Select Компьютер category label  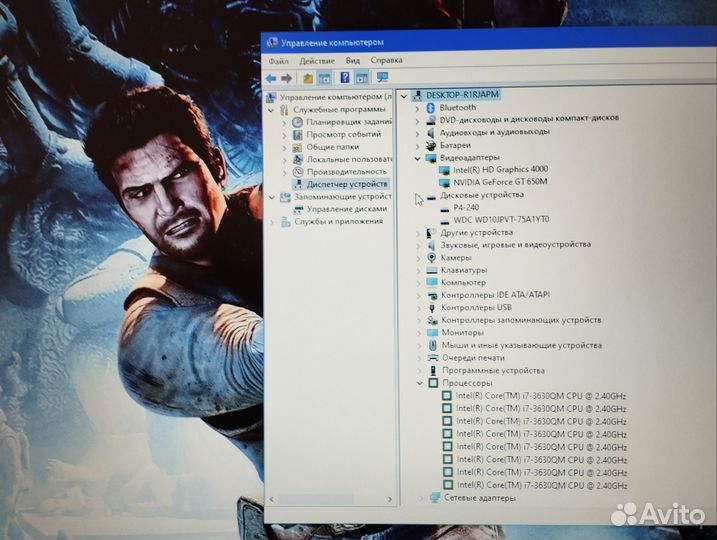click(x=463, y=283)
